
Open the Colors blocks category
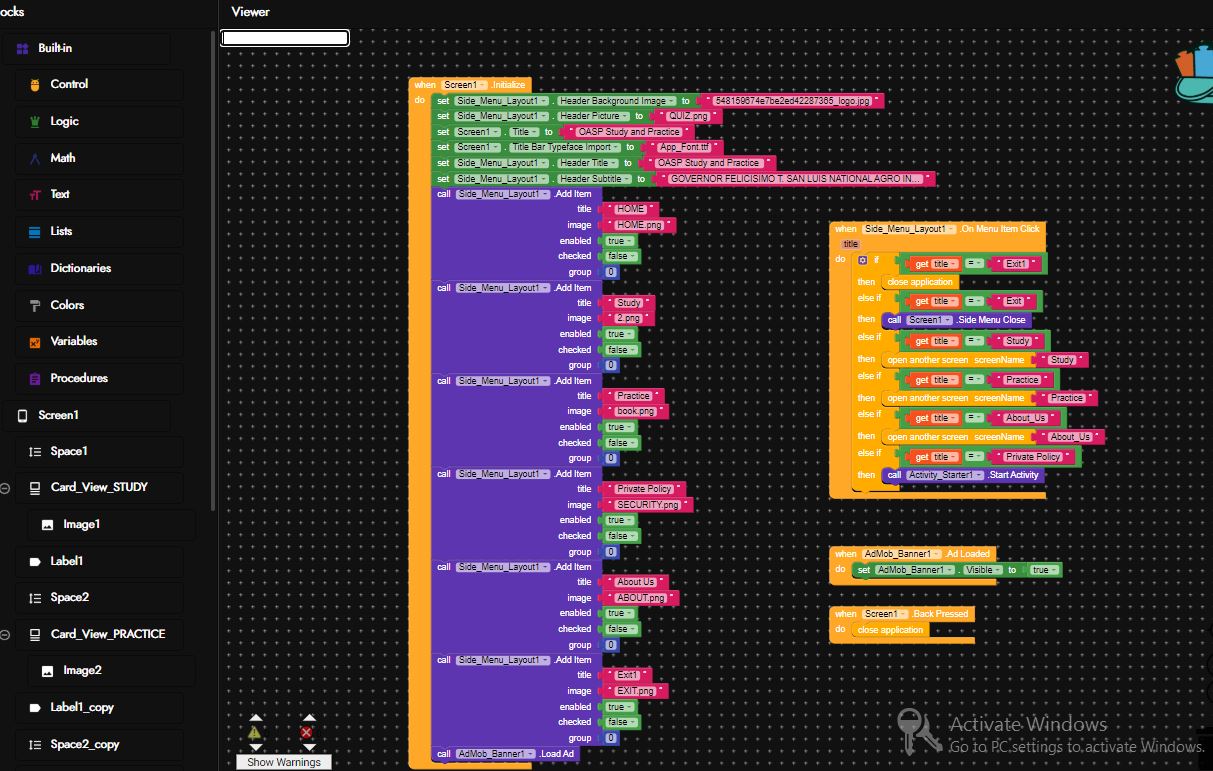(67, 305)
